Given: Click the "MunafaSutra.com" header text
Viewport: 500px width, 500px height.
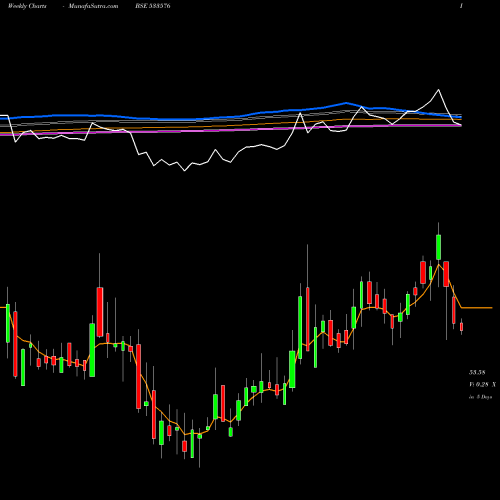Looking at the screenshot, I should pos(93,6).
